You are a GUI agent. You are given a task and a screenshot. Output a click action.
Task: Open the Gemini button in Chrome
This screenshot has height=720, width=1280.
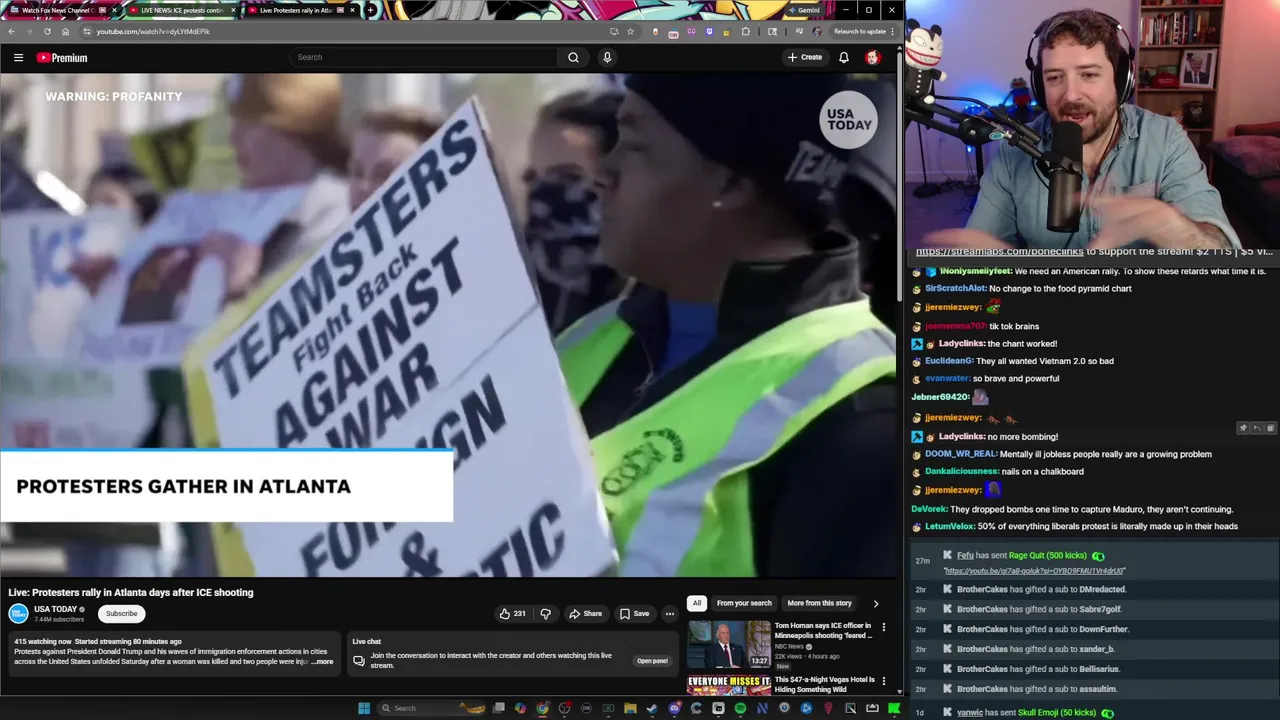click(x=803, y=10)
